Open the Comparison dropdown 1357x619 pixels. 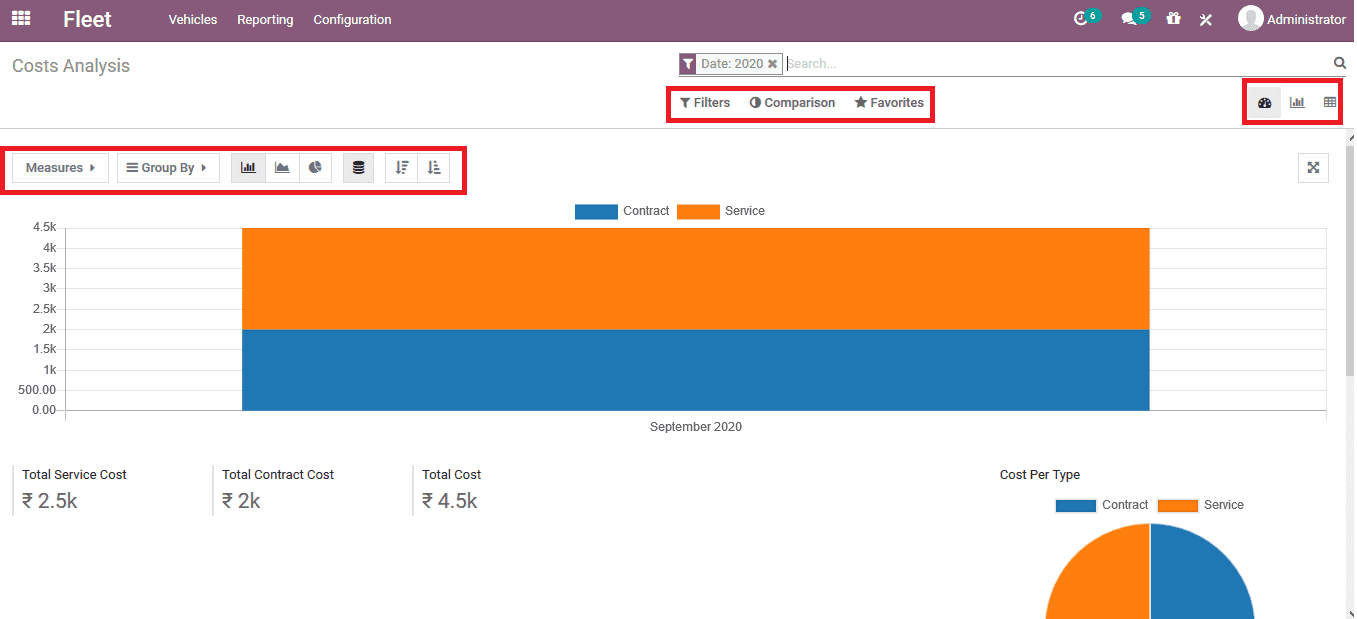792,102
